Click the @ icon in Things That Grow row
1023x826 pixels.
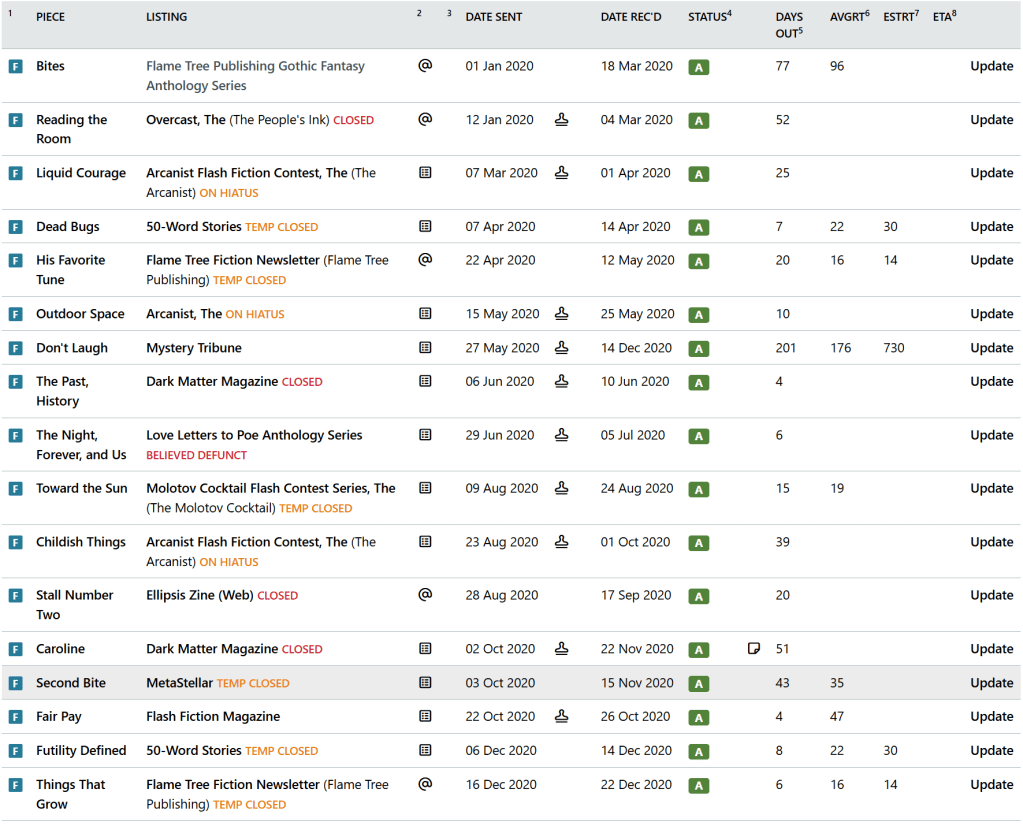point(425,784)
